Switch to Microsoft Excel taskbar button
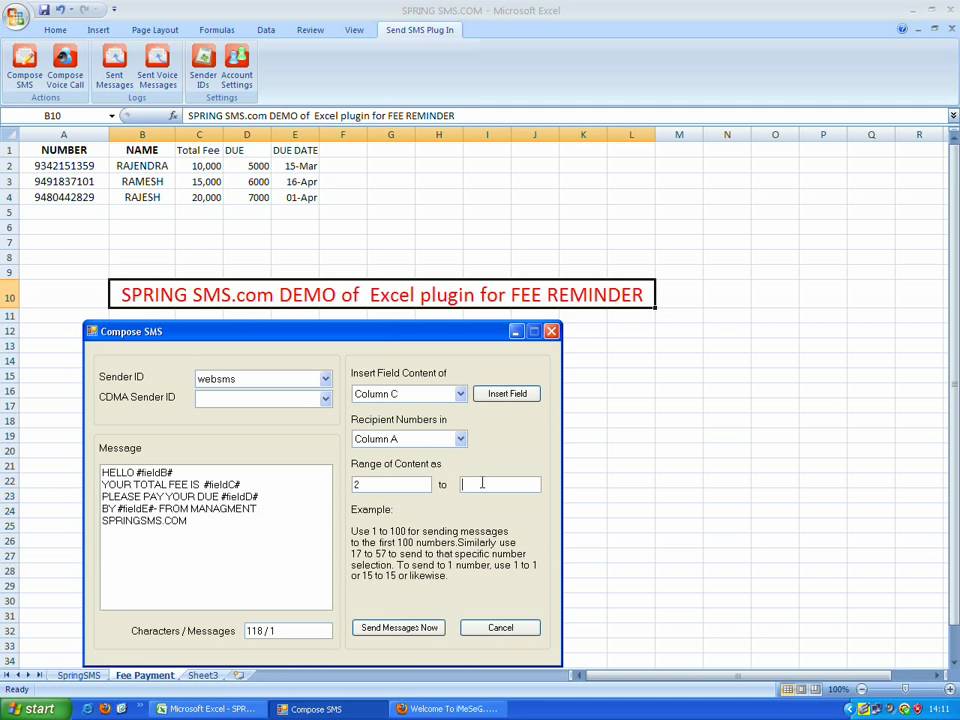Image resolution: width=960 pixels, height=720 pixels. click(x=206, y=709)
